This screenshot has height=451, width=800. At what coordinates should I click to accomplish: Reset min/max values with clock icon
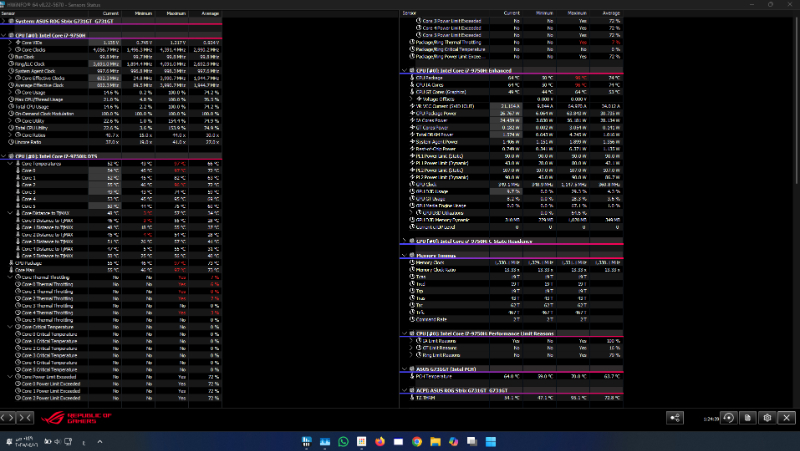729,418
